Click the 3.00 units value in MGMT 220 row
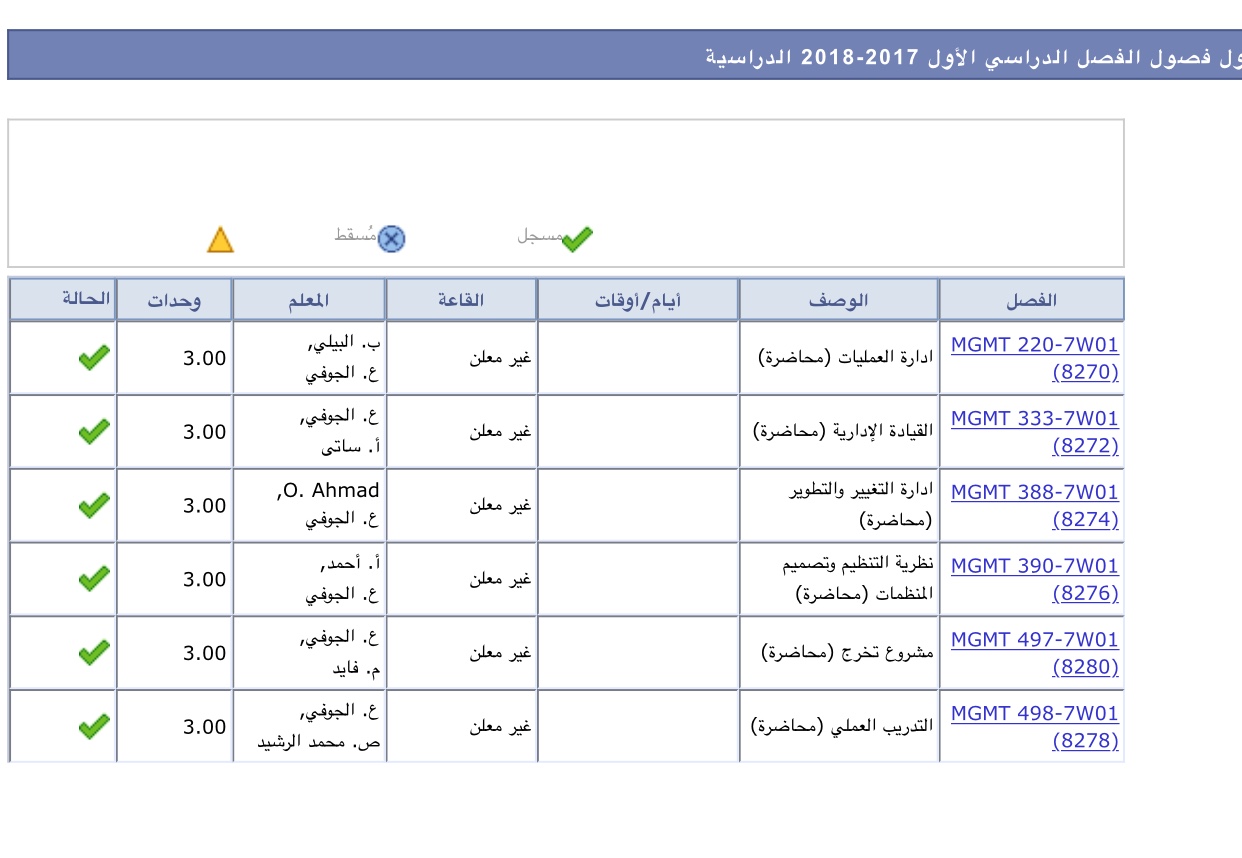The image size is (1242, 858). pyautogui.click(x=204, y=358)
